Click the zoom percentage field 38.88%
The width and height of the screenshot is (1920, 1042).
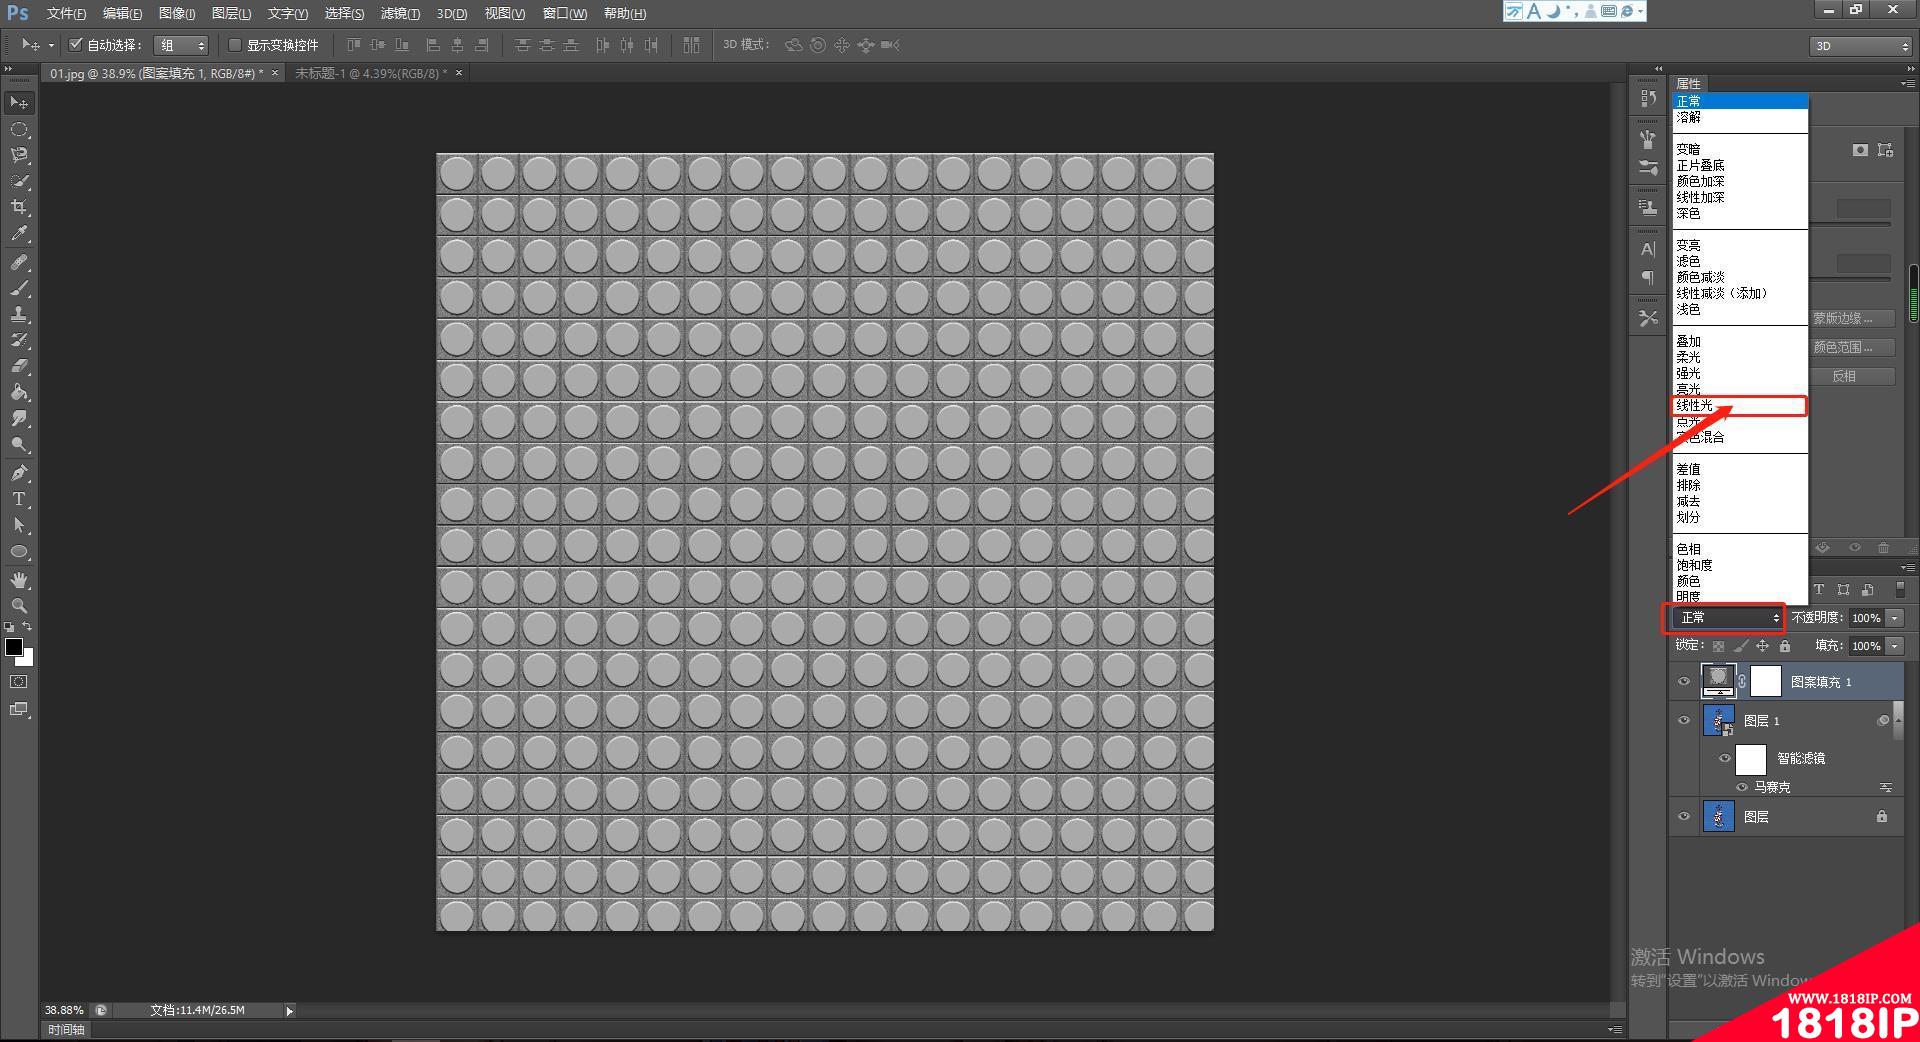tap(64, 1011)
